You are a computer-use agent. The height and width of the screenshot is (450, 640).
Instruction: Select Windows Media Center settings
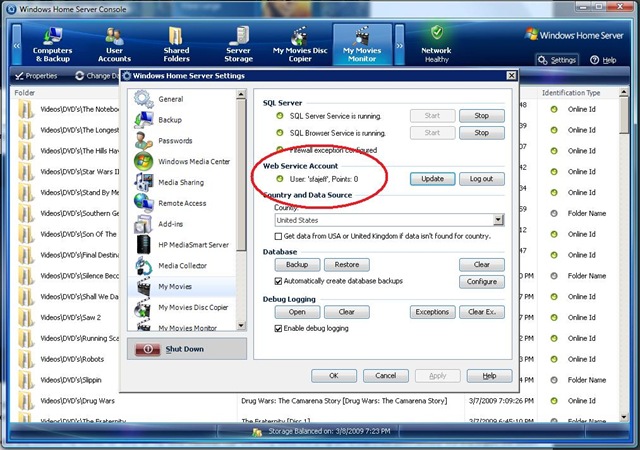point(182,162)
